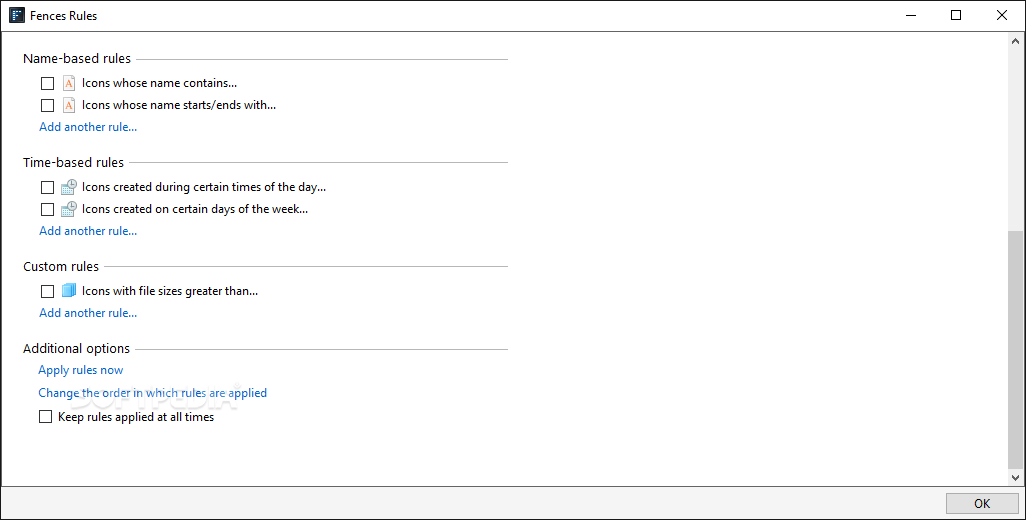Add another rule under Name-based rules
The height and width of the screenshot is (520, 1026).
[88, 127]
